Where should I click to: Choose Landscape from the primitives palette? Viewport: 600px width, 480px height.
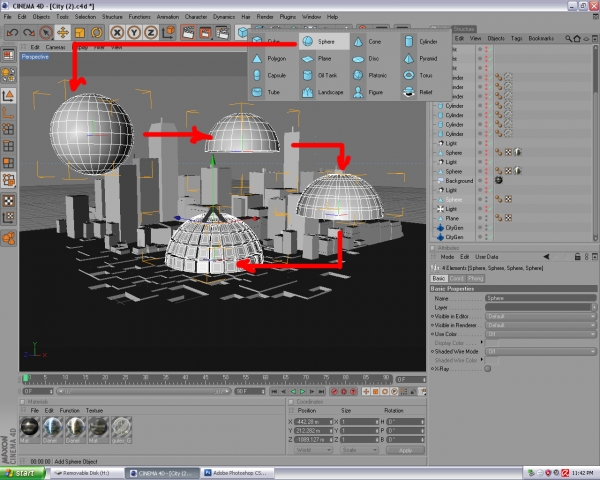pyautogui.click(x=324, y=92)
